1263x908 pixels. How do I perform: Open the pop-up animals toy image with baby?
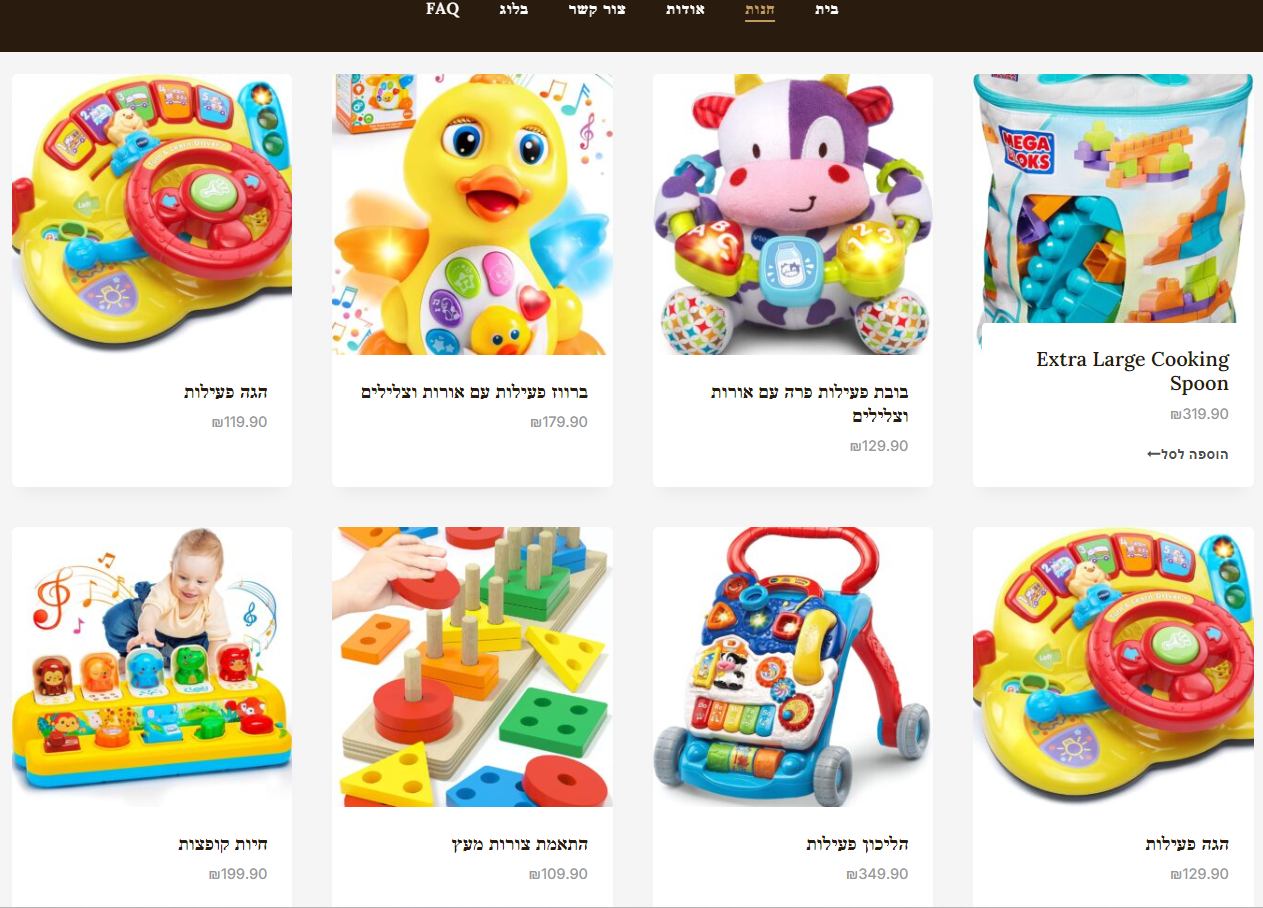pos(152,667)
